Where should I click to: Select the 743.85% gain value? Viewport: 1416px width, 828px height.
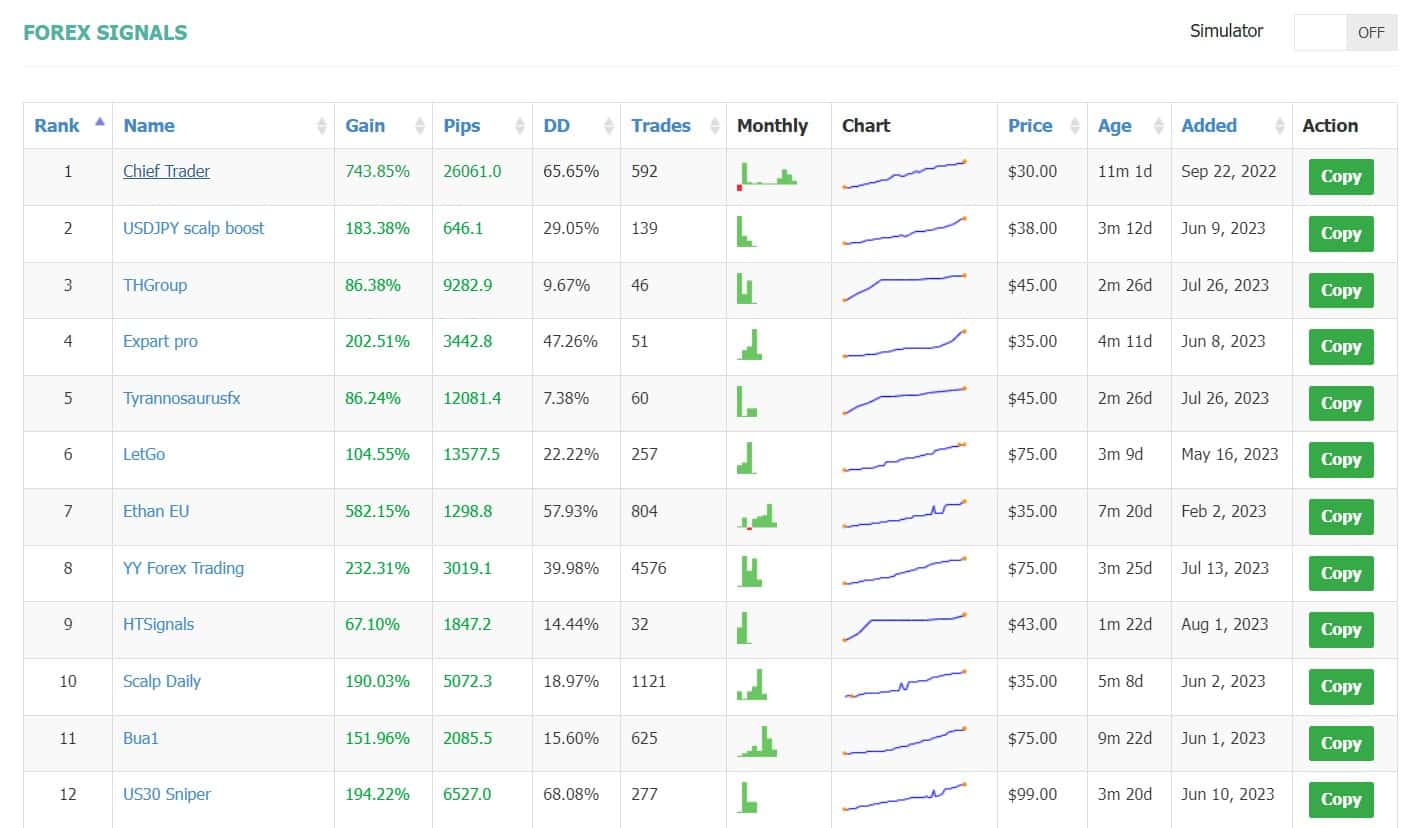tap(378, 171)
